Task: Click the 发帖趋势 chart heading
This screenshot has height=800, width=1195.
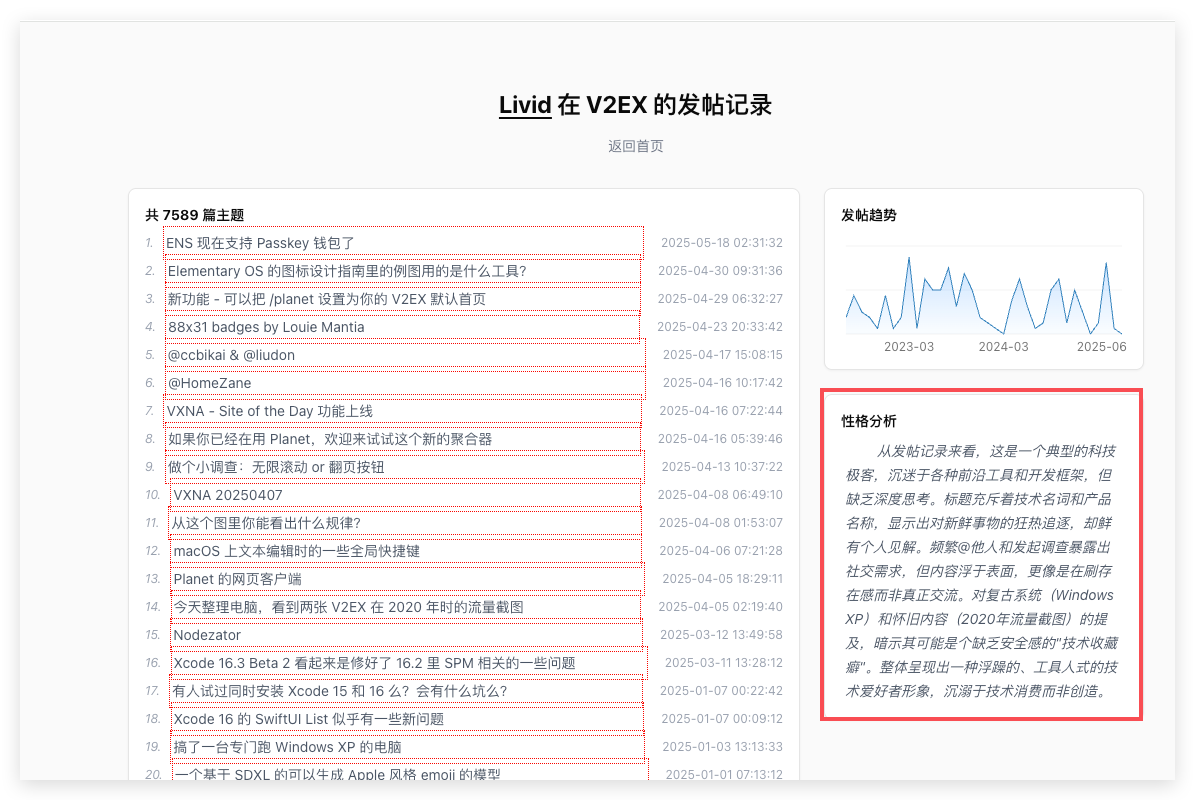Action: pyautogui.click(x=869, y=216)
